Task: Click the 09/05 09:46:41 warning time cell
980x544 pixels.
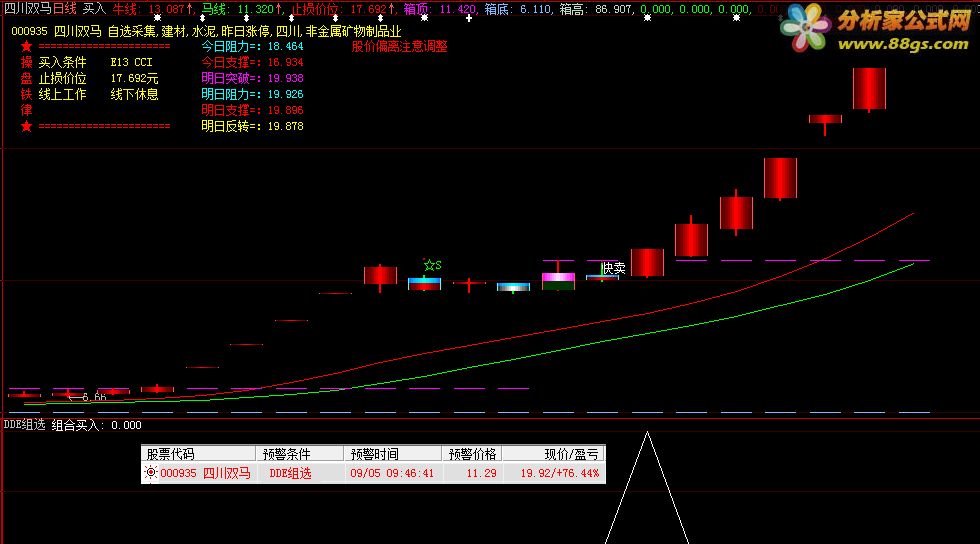Action: point(392,473)
